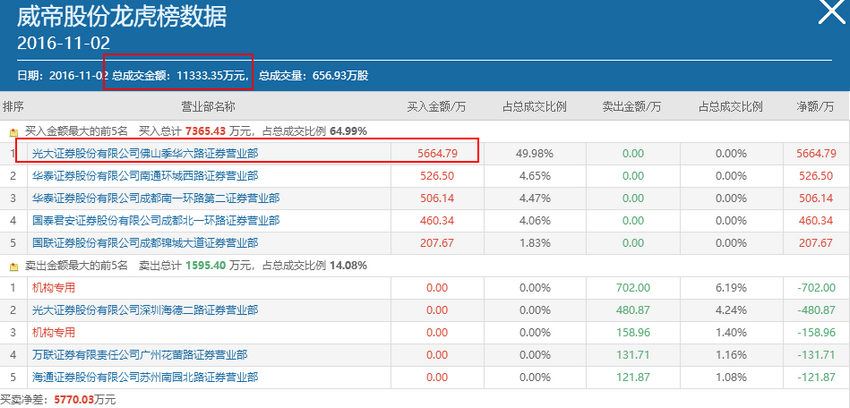This screenshot has height=408, width=850.
Task: Click the 2016-11-02 date subtitle
Action: tap(63, 43)
